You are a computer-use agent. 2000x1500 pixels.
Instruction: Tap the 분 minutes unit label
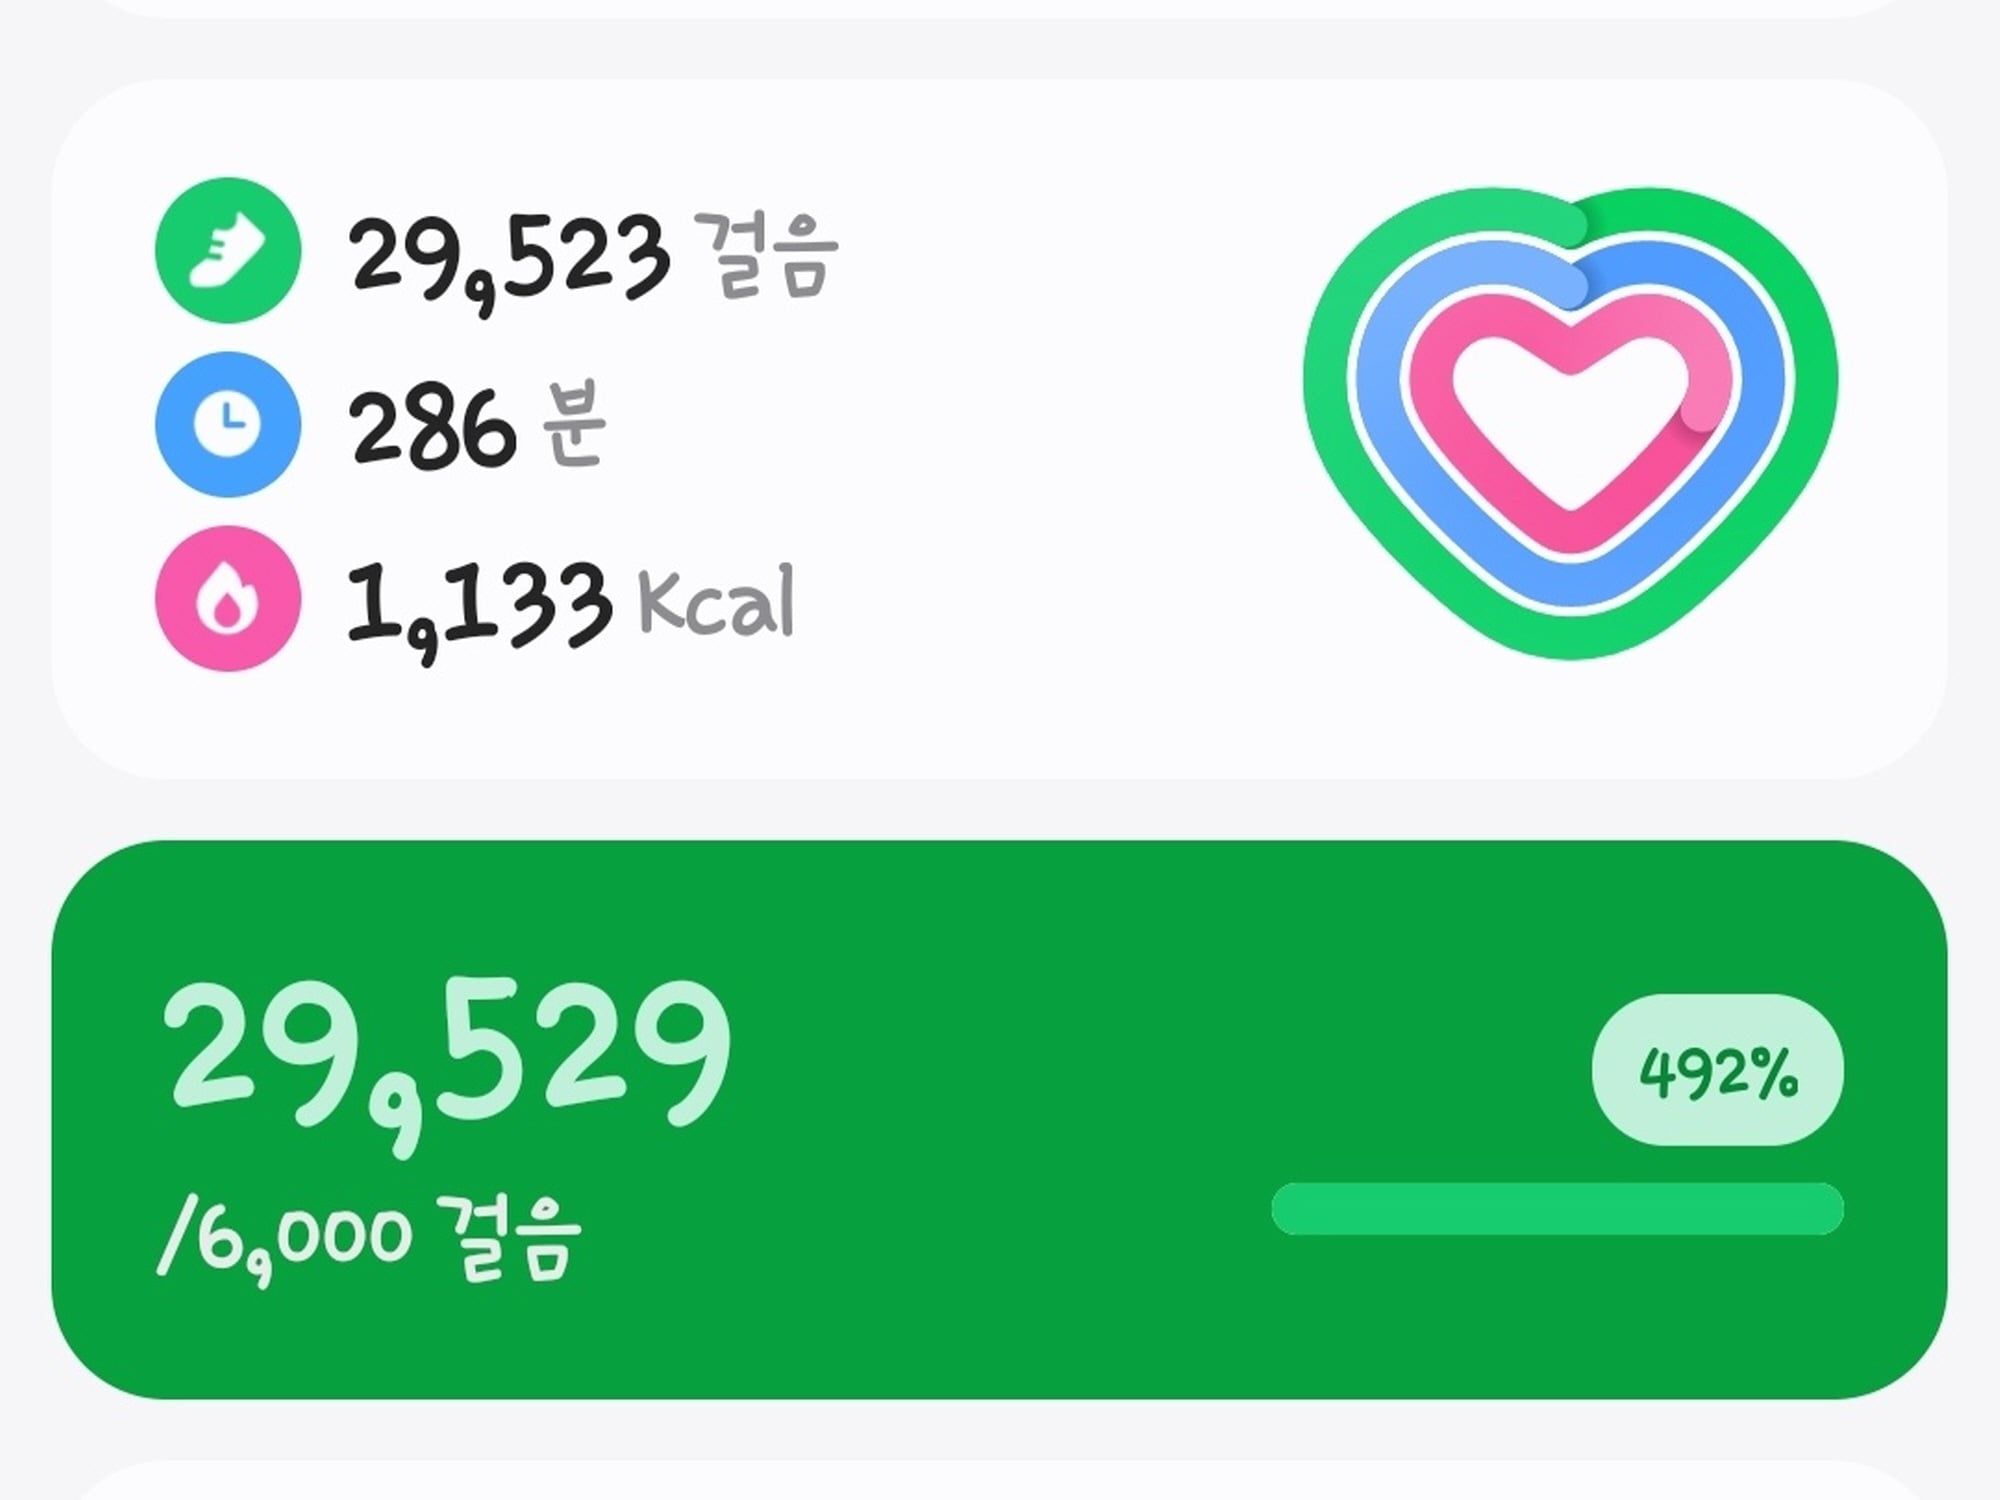[575, 423]
